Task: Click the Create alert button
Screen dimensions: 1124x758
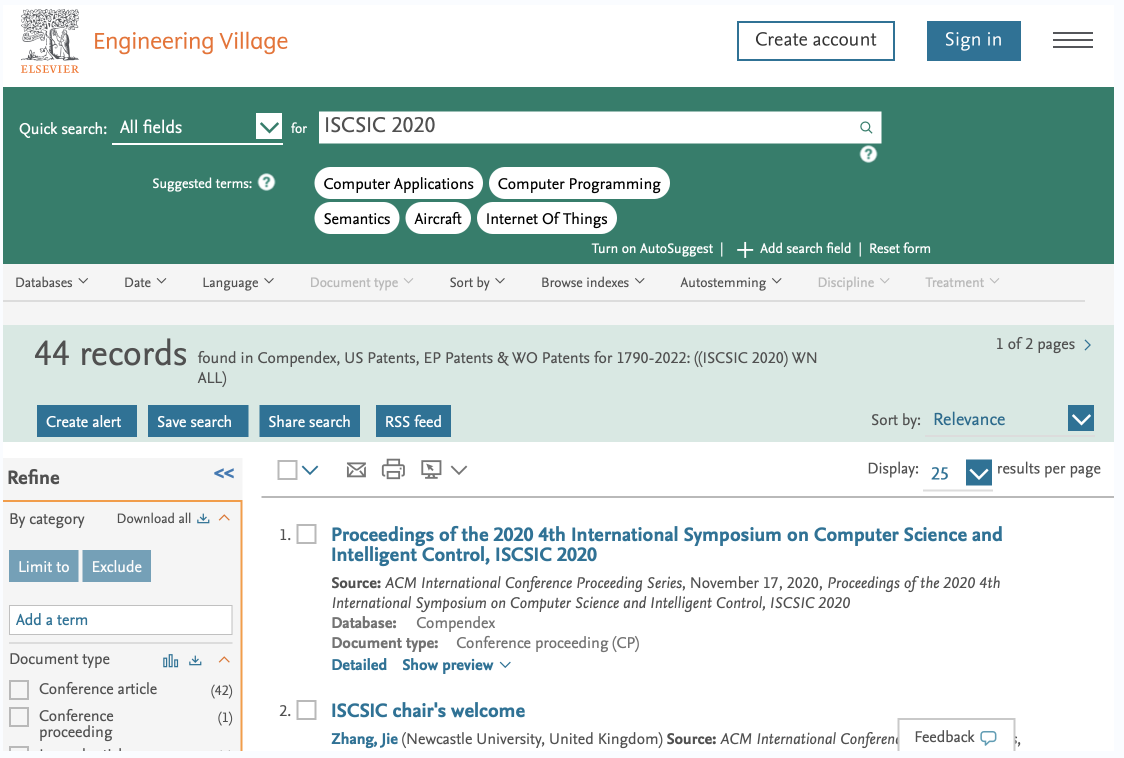Action: tap(86, 421)
